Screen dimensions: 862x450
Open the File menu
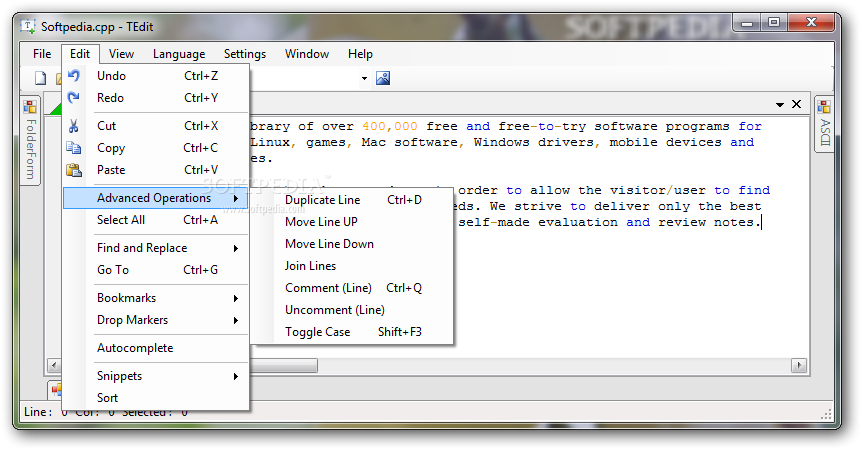(x=42, y=54)
